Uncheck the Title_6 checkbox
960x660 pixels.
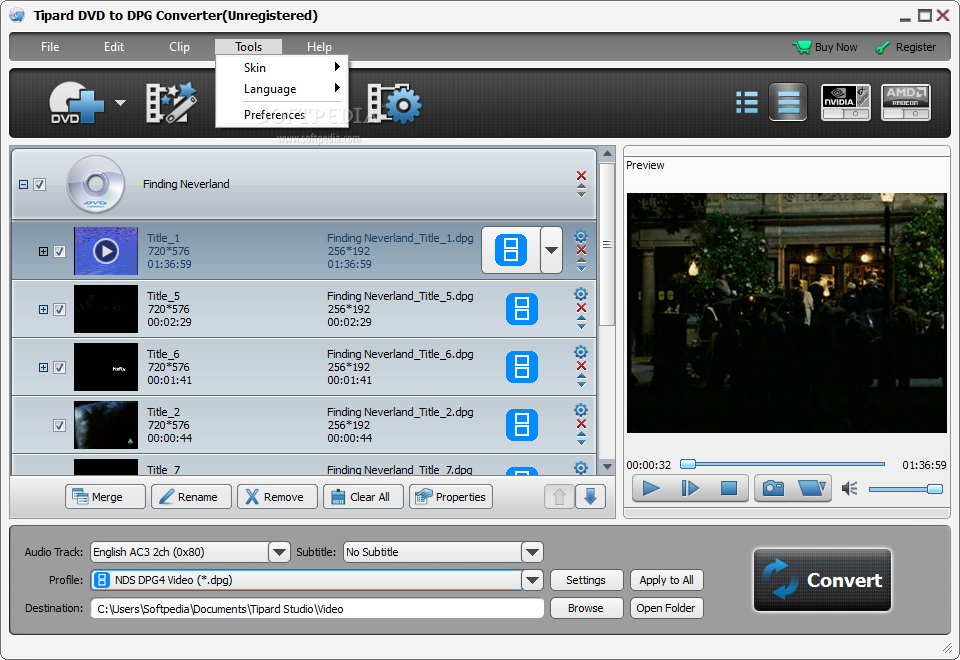(x=59, y=367)
